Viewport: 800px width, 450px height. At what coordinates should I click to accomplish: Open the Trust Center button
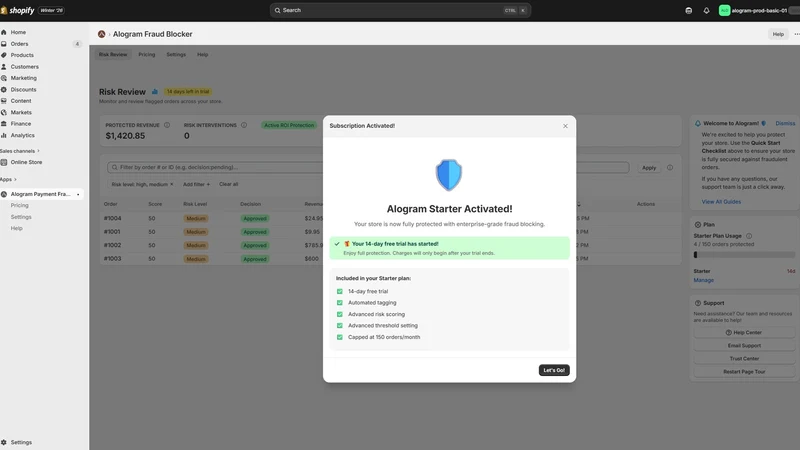point(744,359)
